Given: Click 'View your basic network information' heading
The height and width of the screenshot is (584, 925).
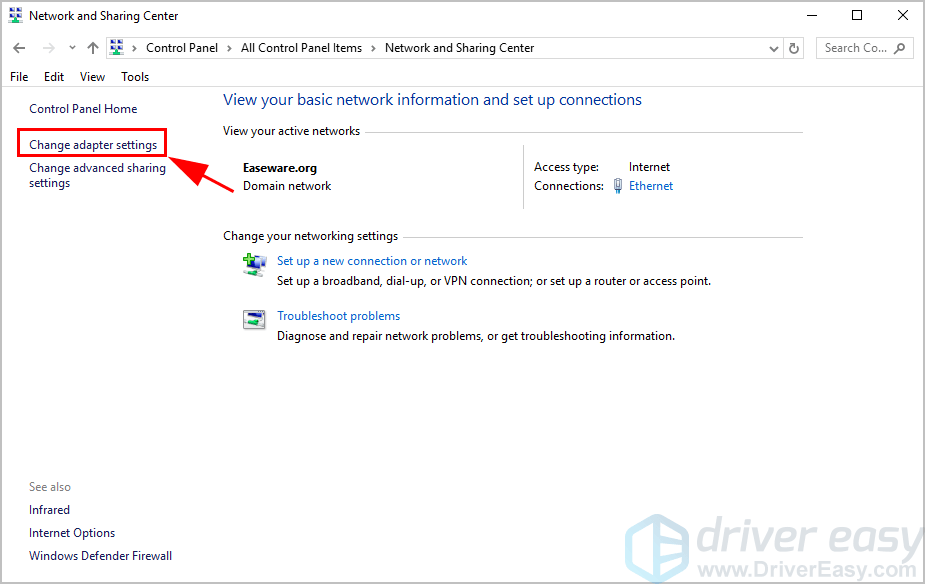Looking at the screenshot, I should (x=432, y=100).
